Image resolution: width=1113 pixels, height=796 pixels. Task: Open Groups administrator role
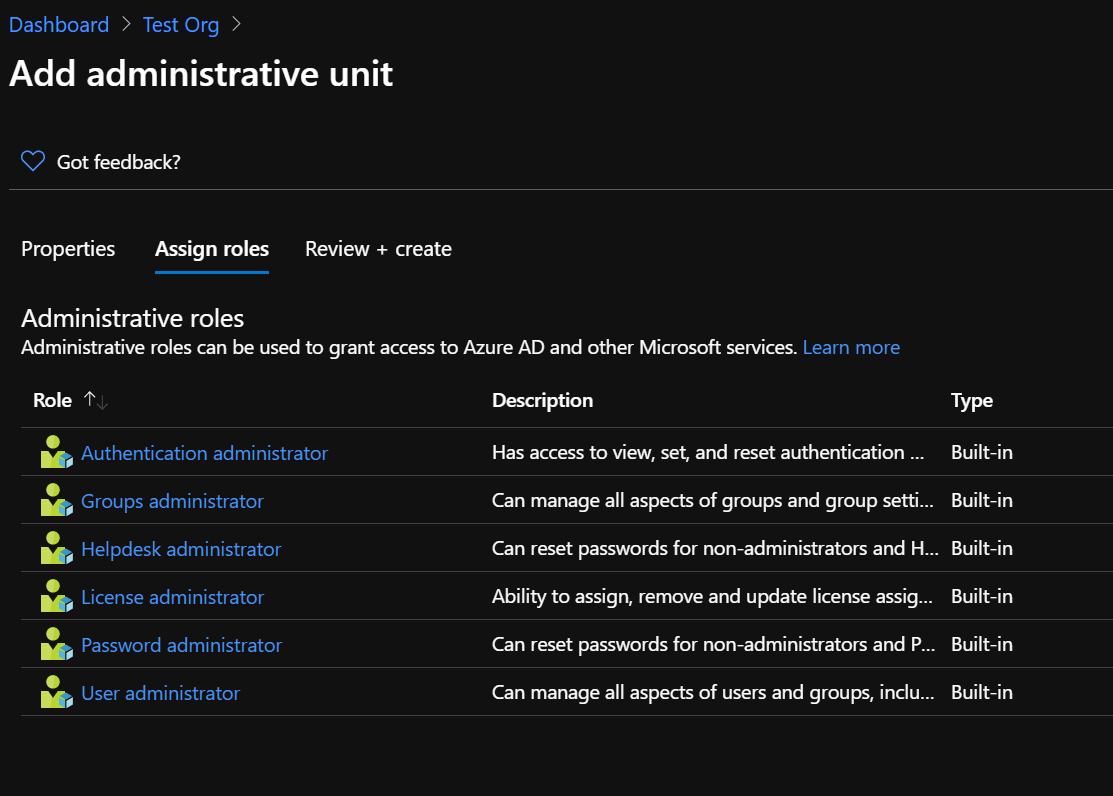click(x=172, y=501)
